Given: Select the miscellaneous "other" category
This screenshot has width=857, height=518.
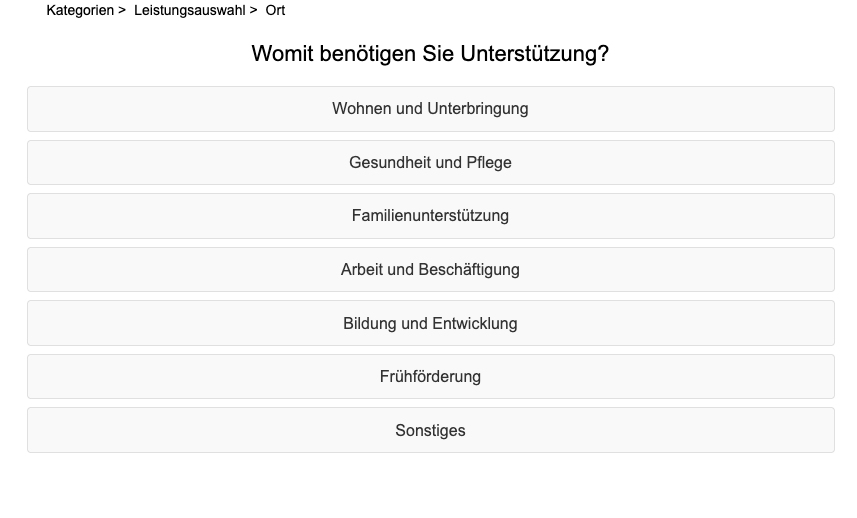Looking at the screenshot, I should click(430, 431).
